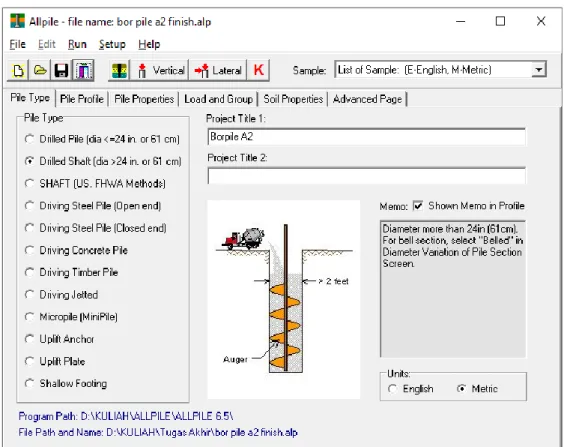Select Driving Jetted option
564x447 pixels.
pos(62,295)
